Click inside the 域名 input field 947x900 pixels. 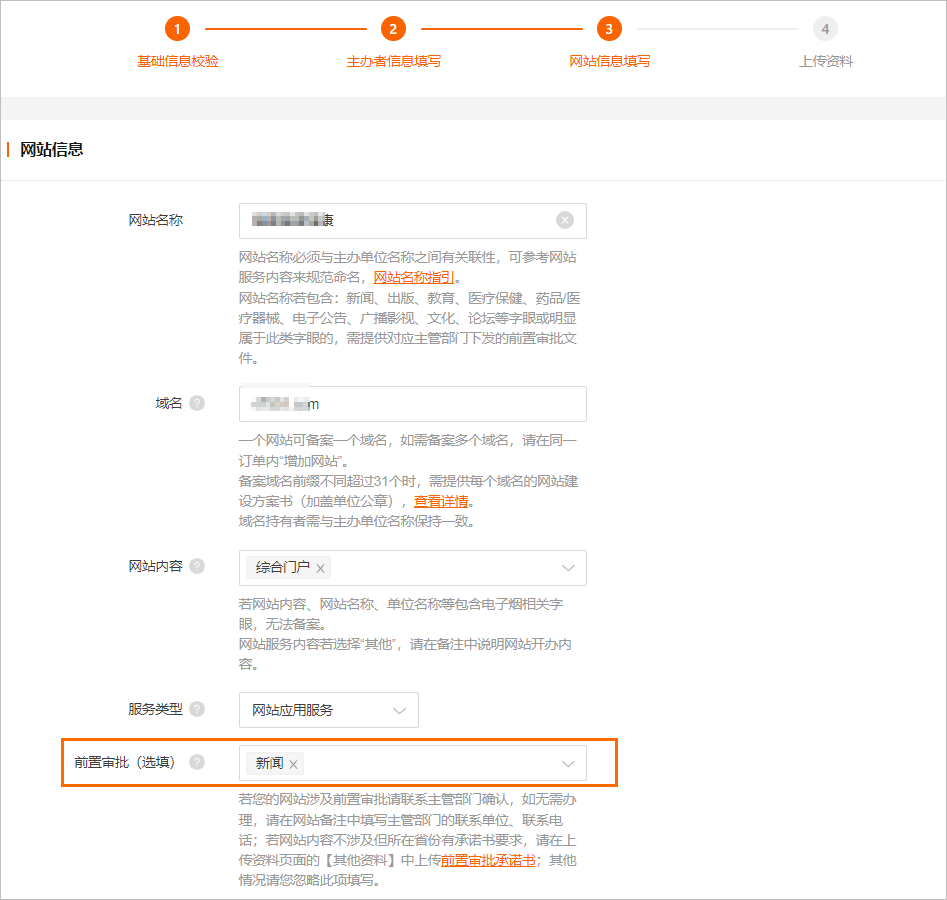(x=412, y=403)
